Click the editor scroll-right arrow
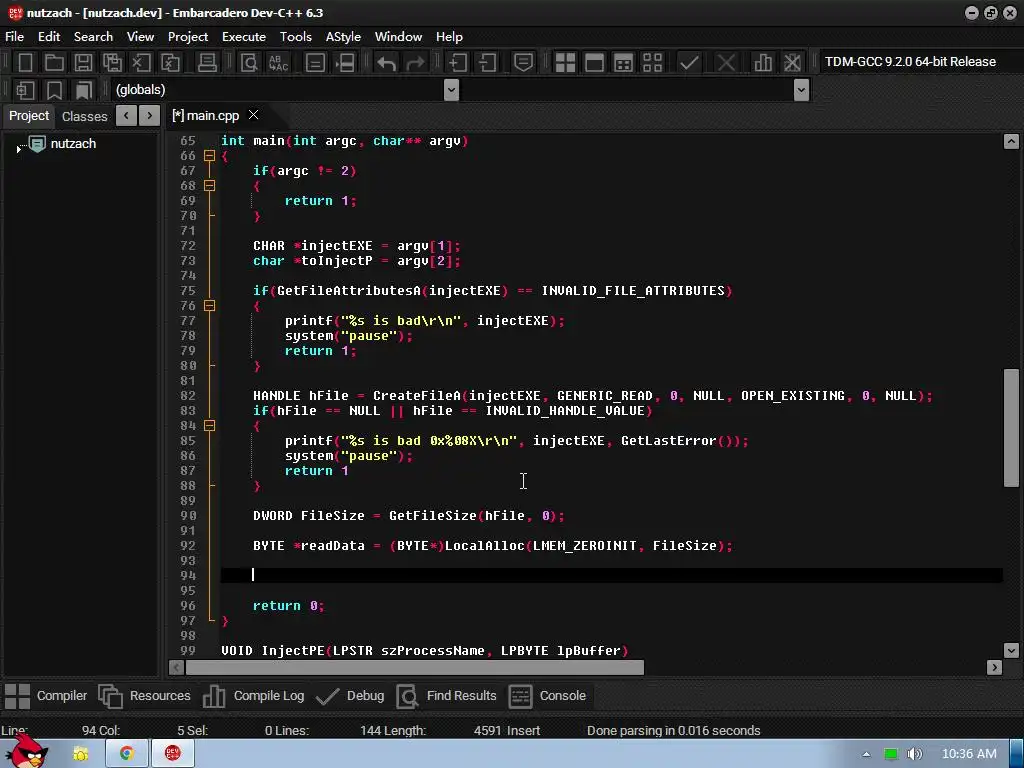This screenshot has height=768, width=1024. (994, 667)
